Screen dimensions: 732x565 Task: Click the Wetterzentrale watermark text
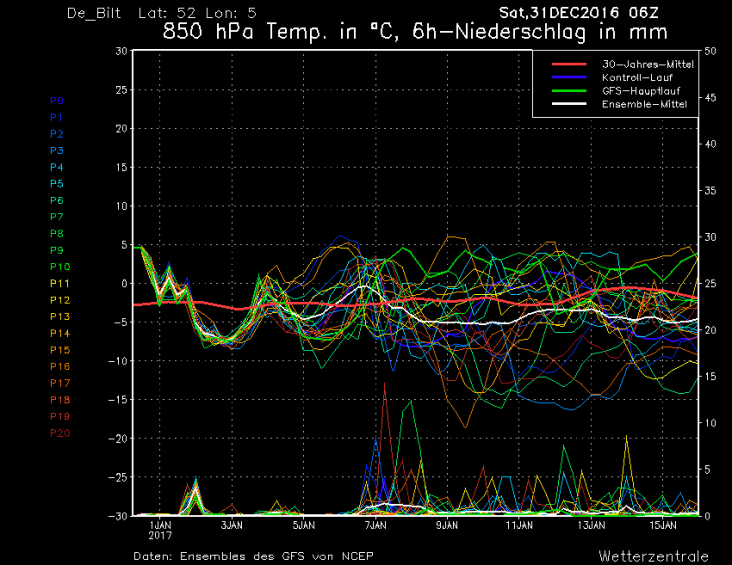(x=654, y=555)
